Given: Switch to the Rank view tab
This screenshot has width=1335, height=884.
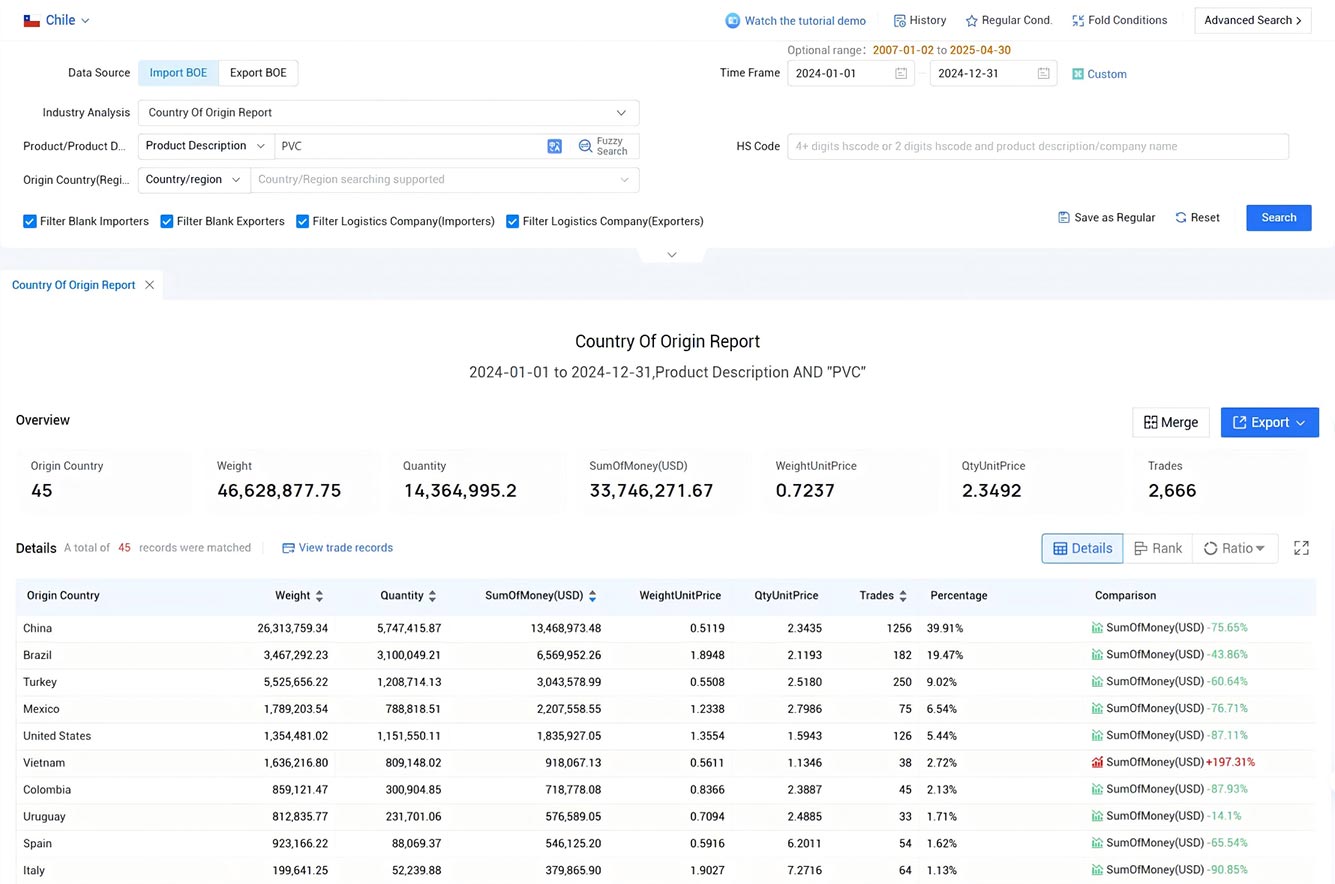Looking at the screenshot, I should click(1157, 548).
